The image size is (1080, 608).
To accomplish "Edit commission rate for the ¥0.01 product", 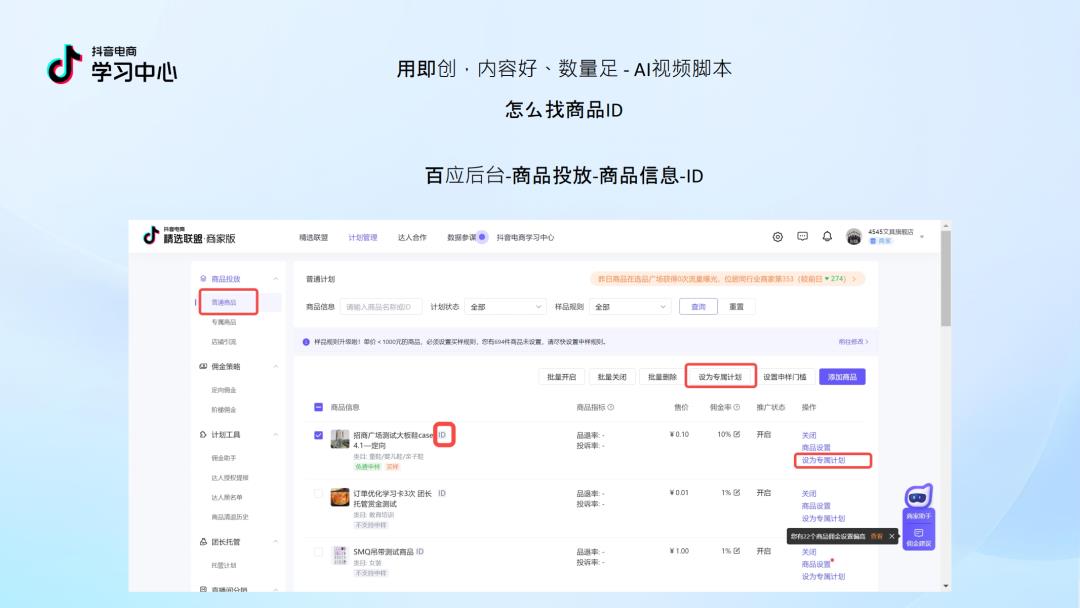I will 737,493.
